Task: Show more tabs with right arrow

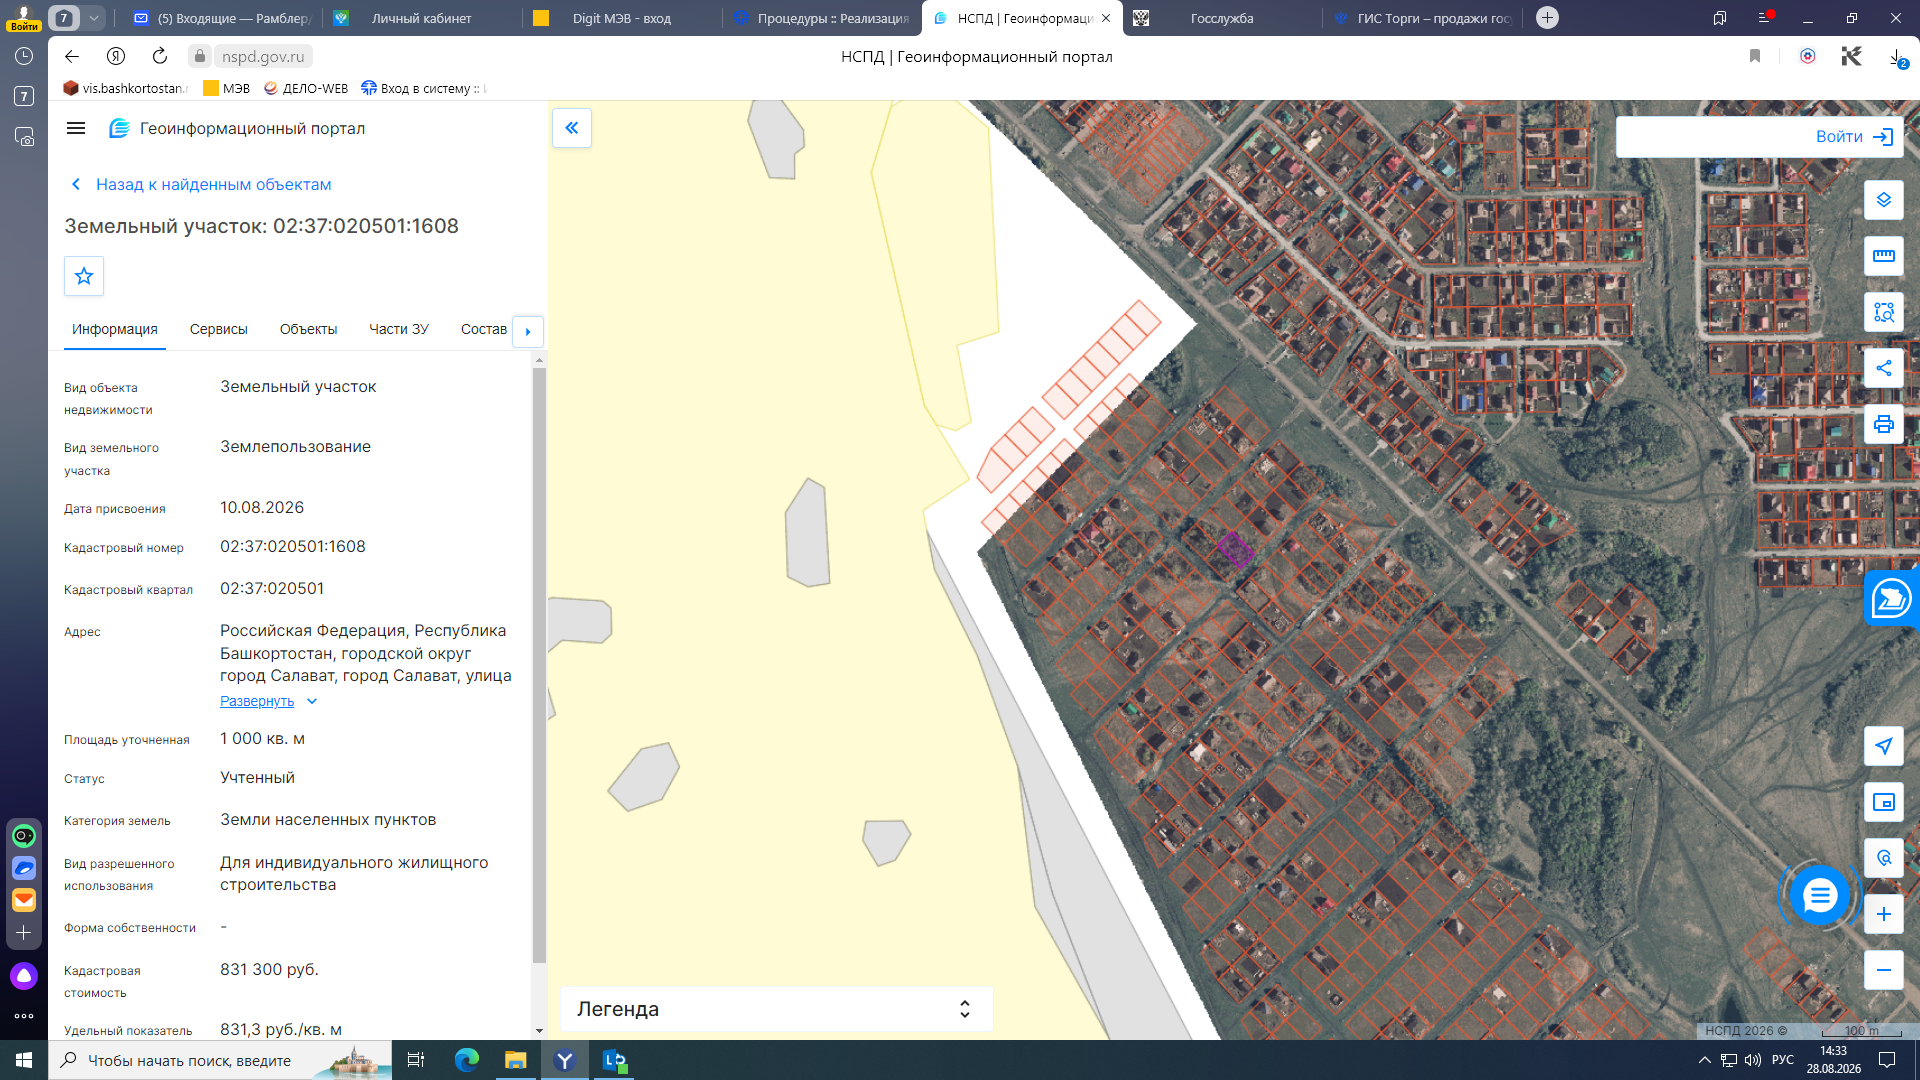Action: [x=528, y=331]
